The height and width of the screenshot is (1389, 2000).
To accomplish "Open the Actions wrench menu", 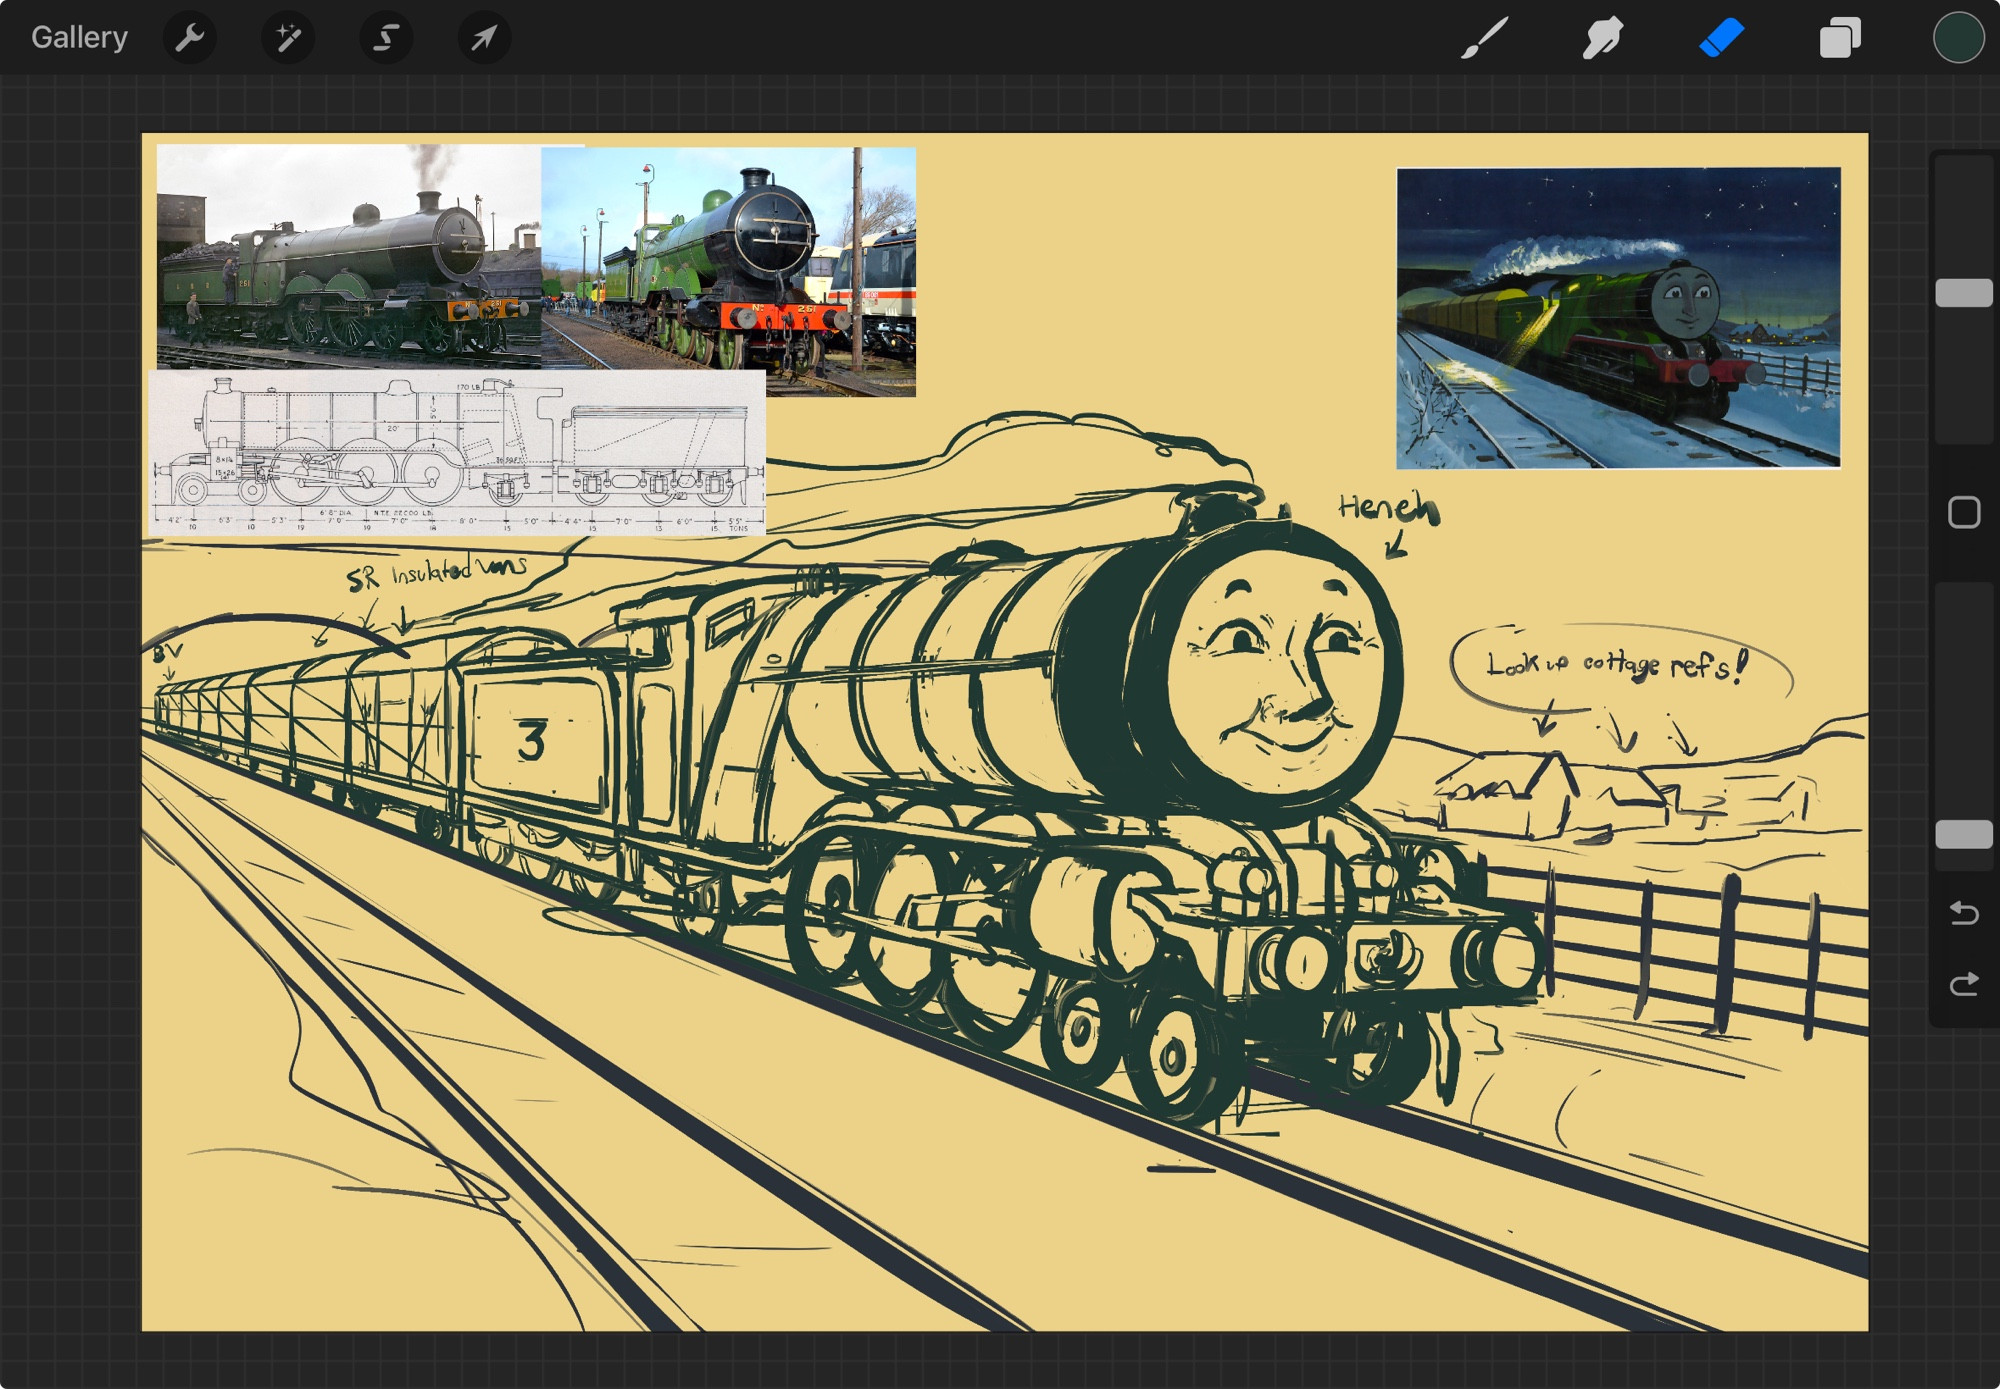I will coord(189,38).
